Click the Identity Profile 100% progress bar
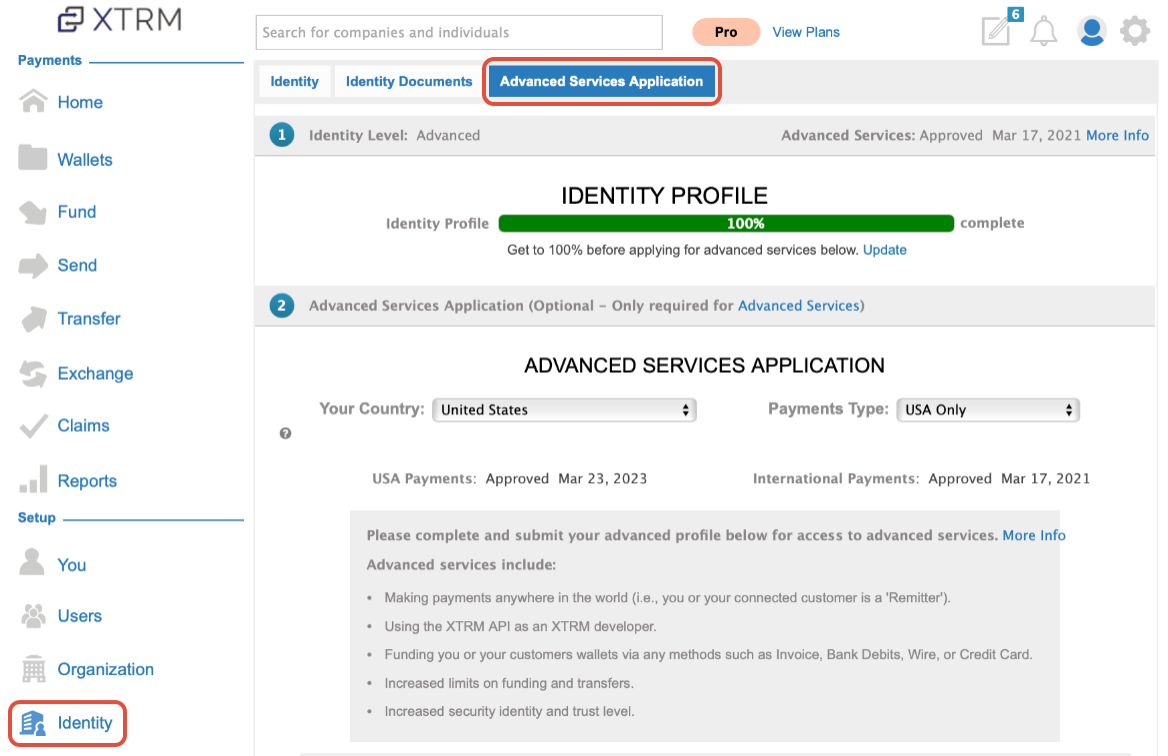 pos(726,223)
